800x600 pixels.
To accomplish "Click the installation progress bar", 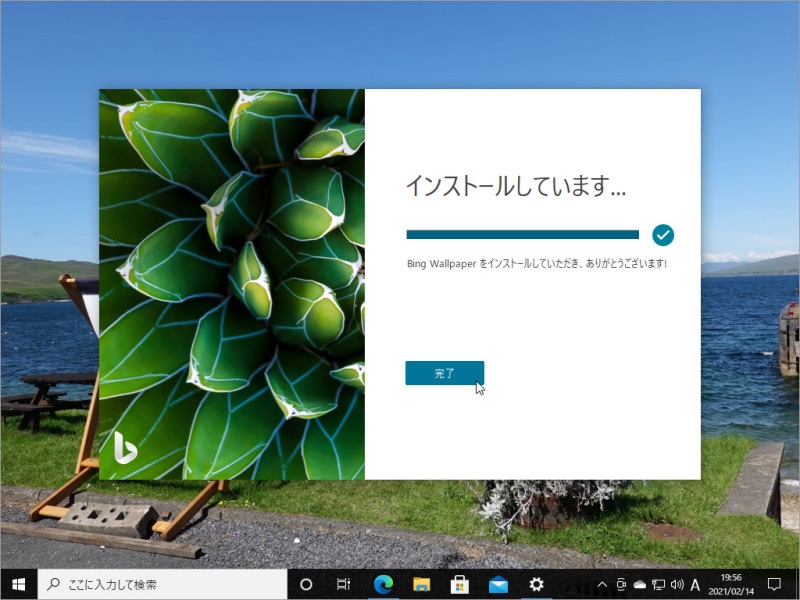I will click(x=520, y=233).
